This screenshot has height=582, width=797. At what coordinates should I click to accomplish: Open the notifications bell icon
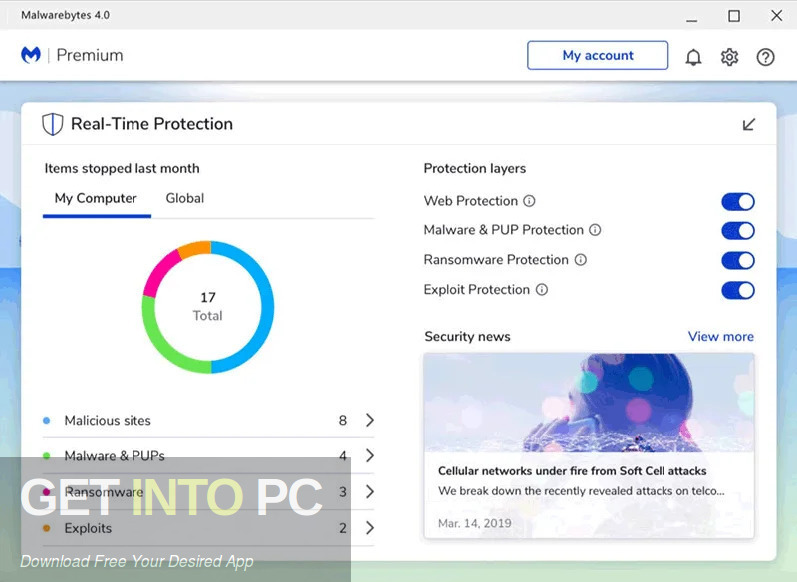693,57
